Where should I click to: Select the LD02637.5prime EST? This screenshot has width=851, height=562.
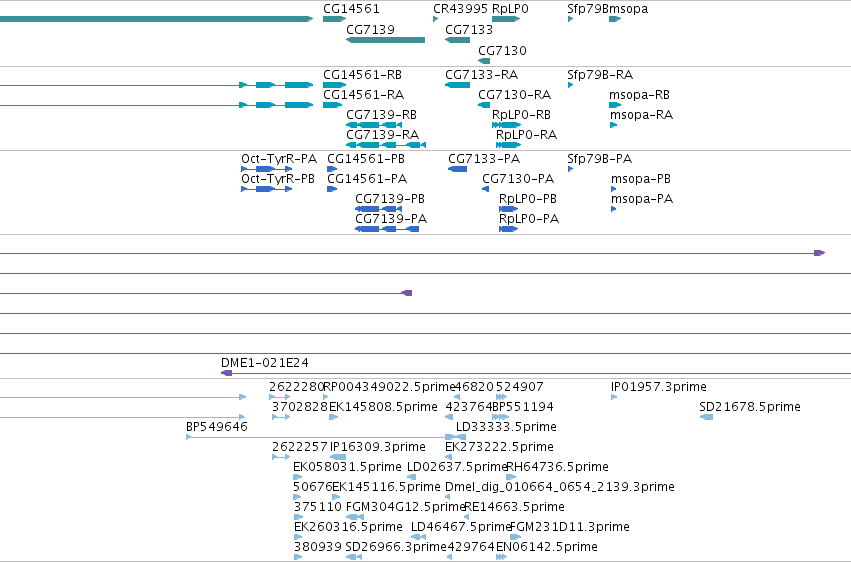tap(411, 477)
